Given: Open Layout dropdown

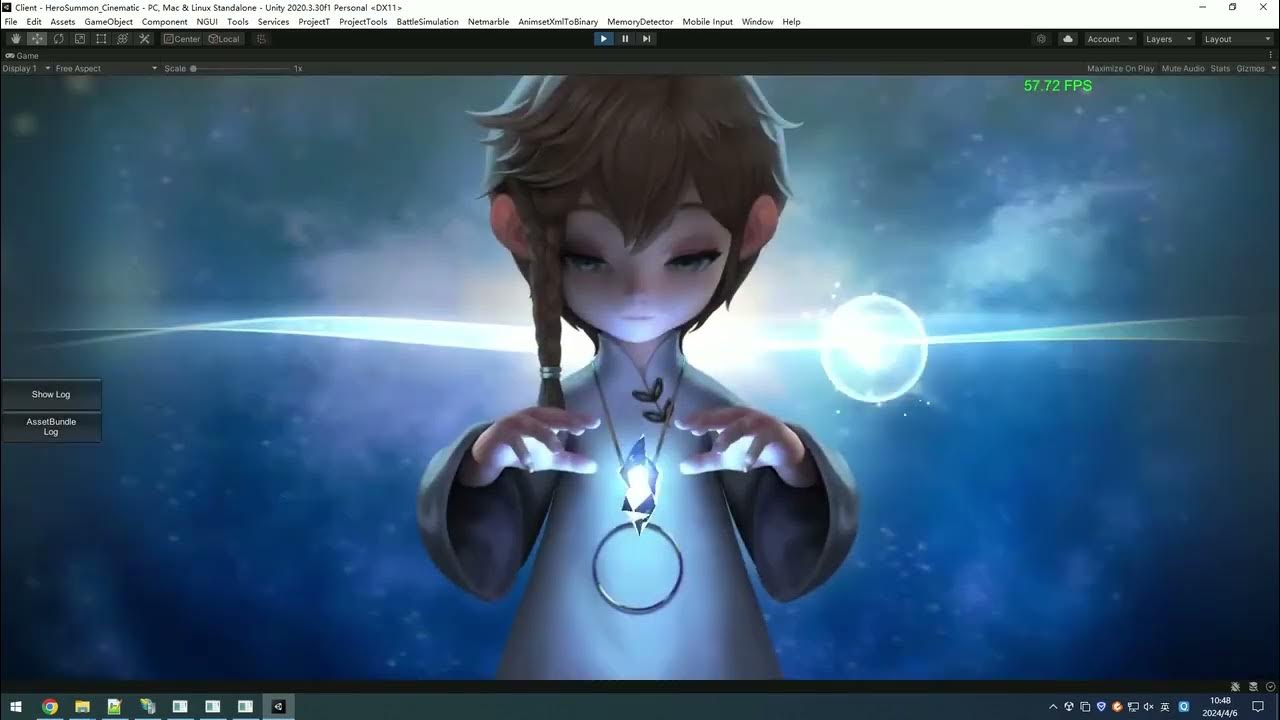Looking at the screenshot, I should 1237,39.
